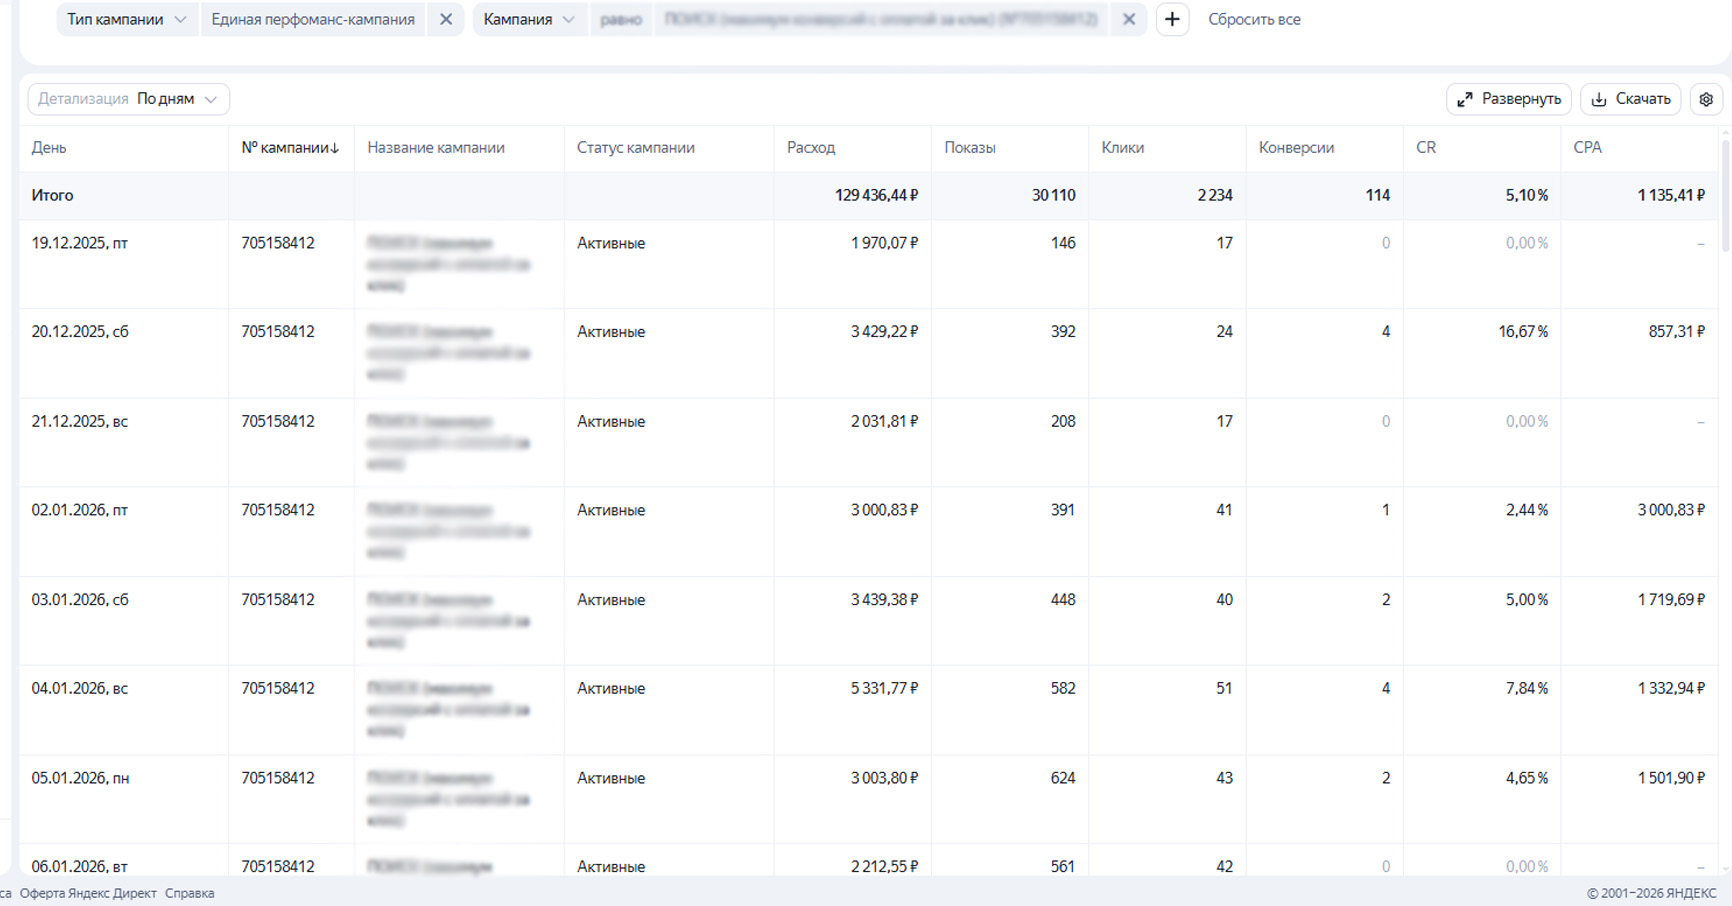
Task: Sort by № кампании column header
Action: pos(290,147)
